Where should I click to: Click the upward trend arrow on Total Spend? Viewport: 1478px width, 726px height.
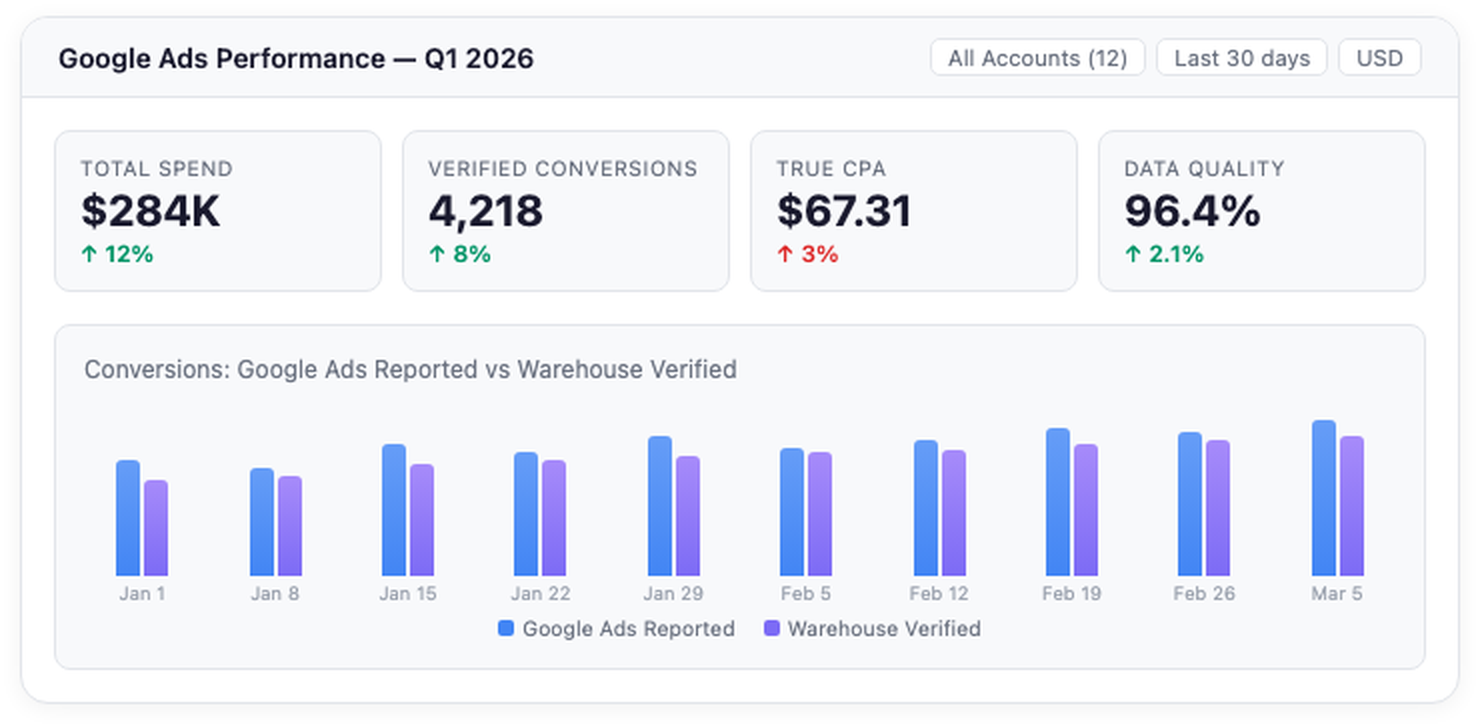88,254
